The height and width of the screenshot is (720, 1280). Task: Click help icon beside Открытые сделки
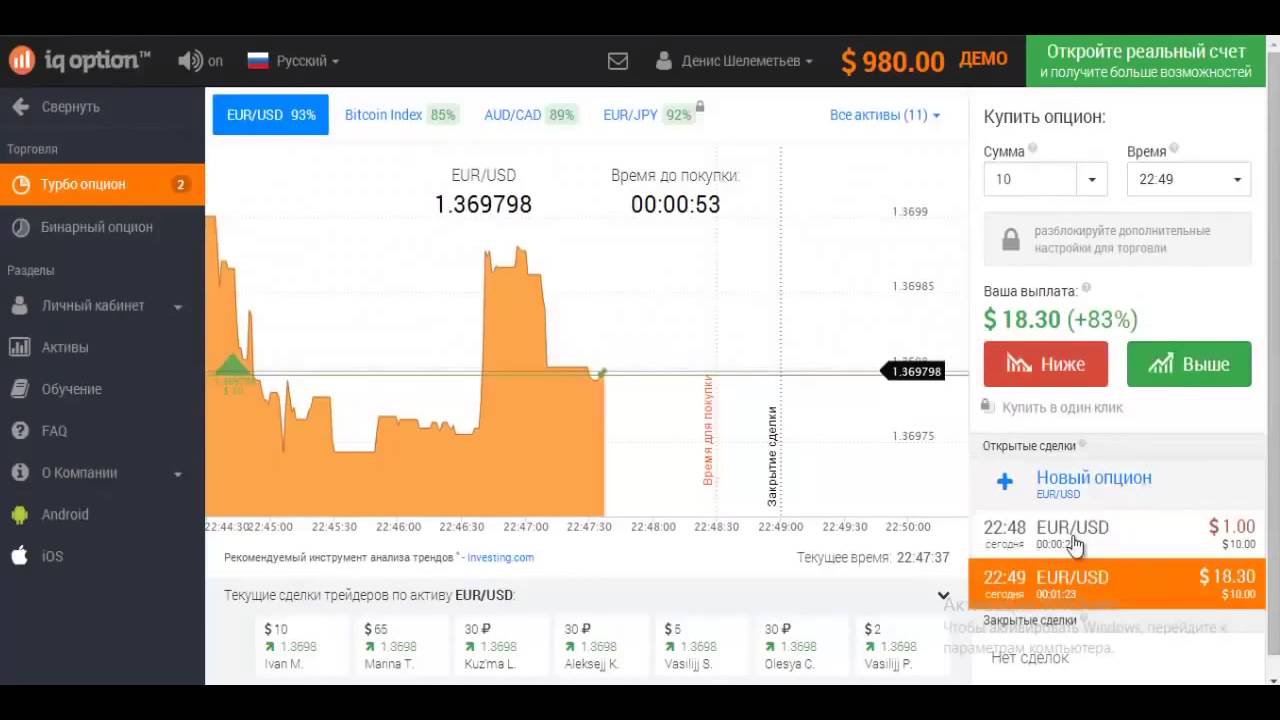tap(1082, 444)
